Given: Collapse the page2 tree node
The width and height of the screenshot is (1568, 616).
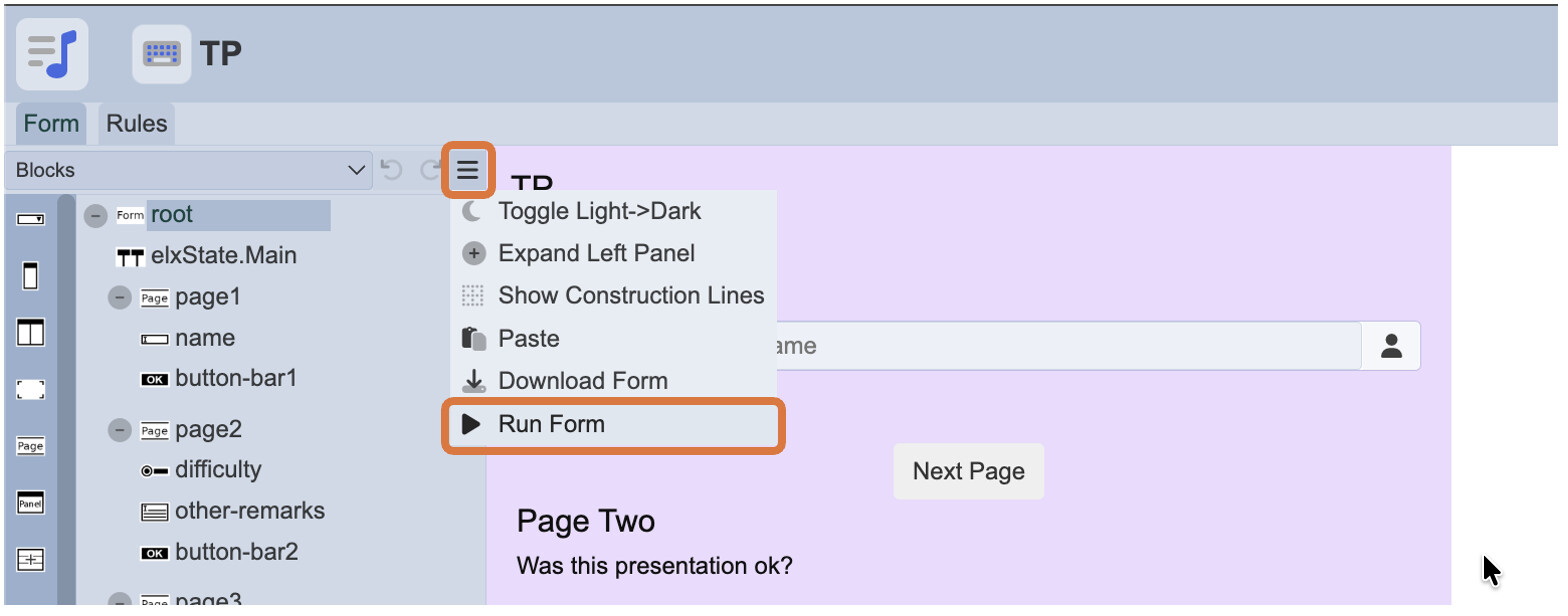Looking at the screenshot, I should (x=120, y=430).
